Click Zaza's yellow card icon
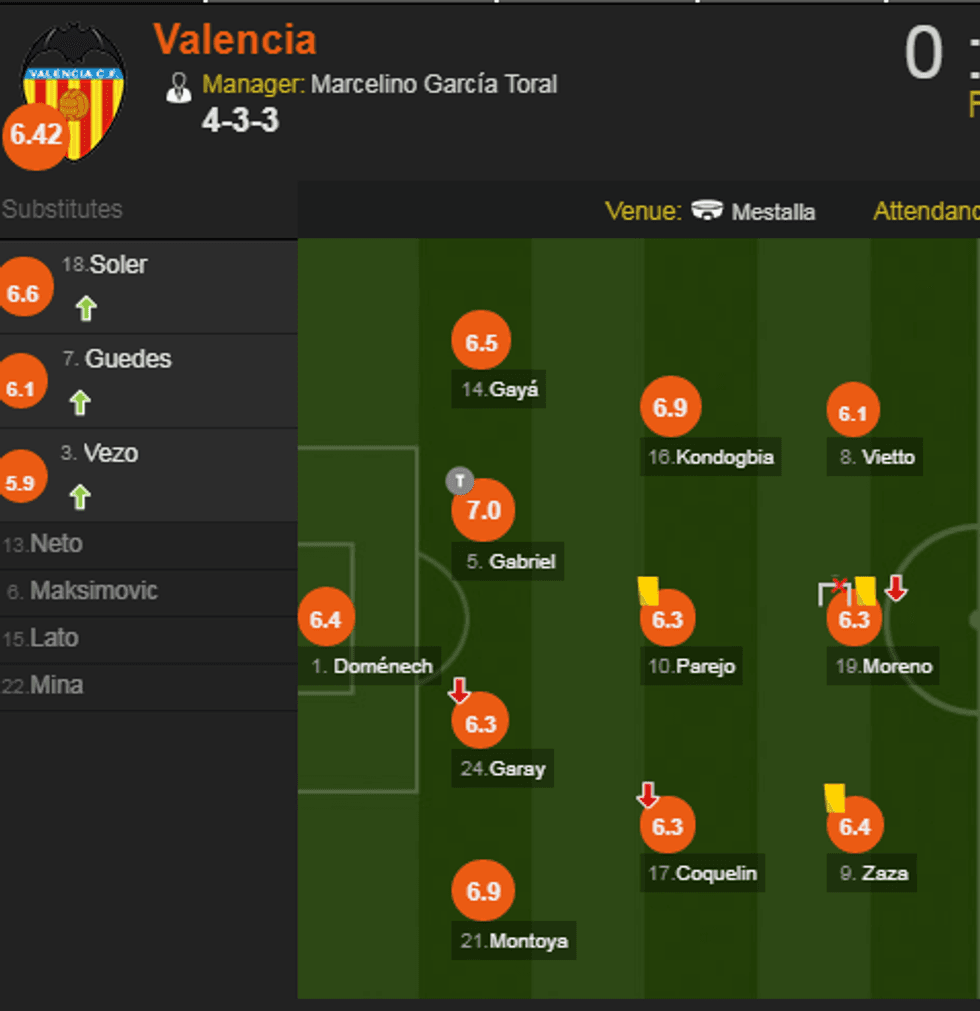This screenshot has width=980, height=1011. 835,797
